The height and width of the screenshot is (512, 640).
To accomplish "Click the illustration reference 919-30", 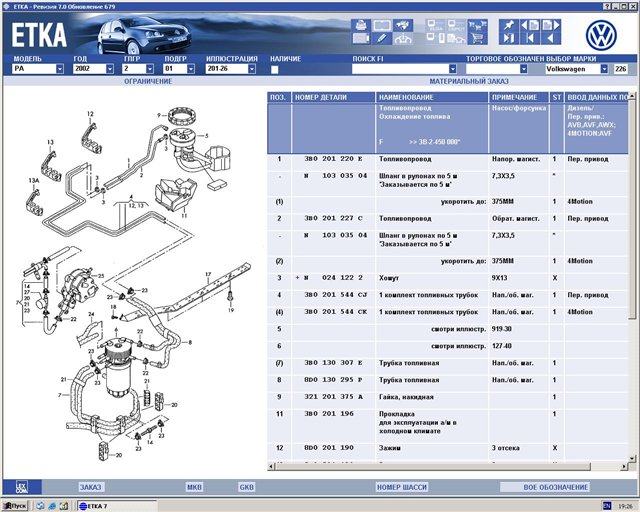I will pos(502,329).
